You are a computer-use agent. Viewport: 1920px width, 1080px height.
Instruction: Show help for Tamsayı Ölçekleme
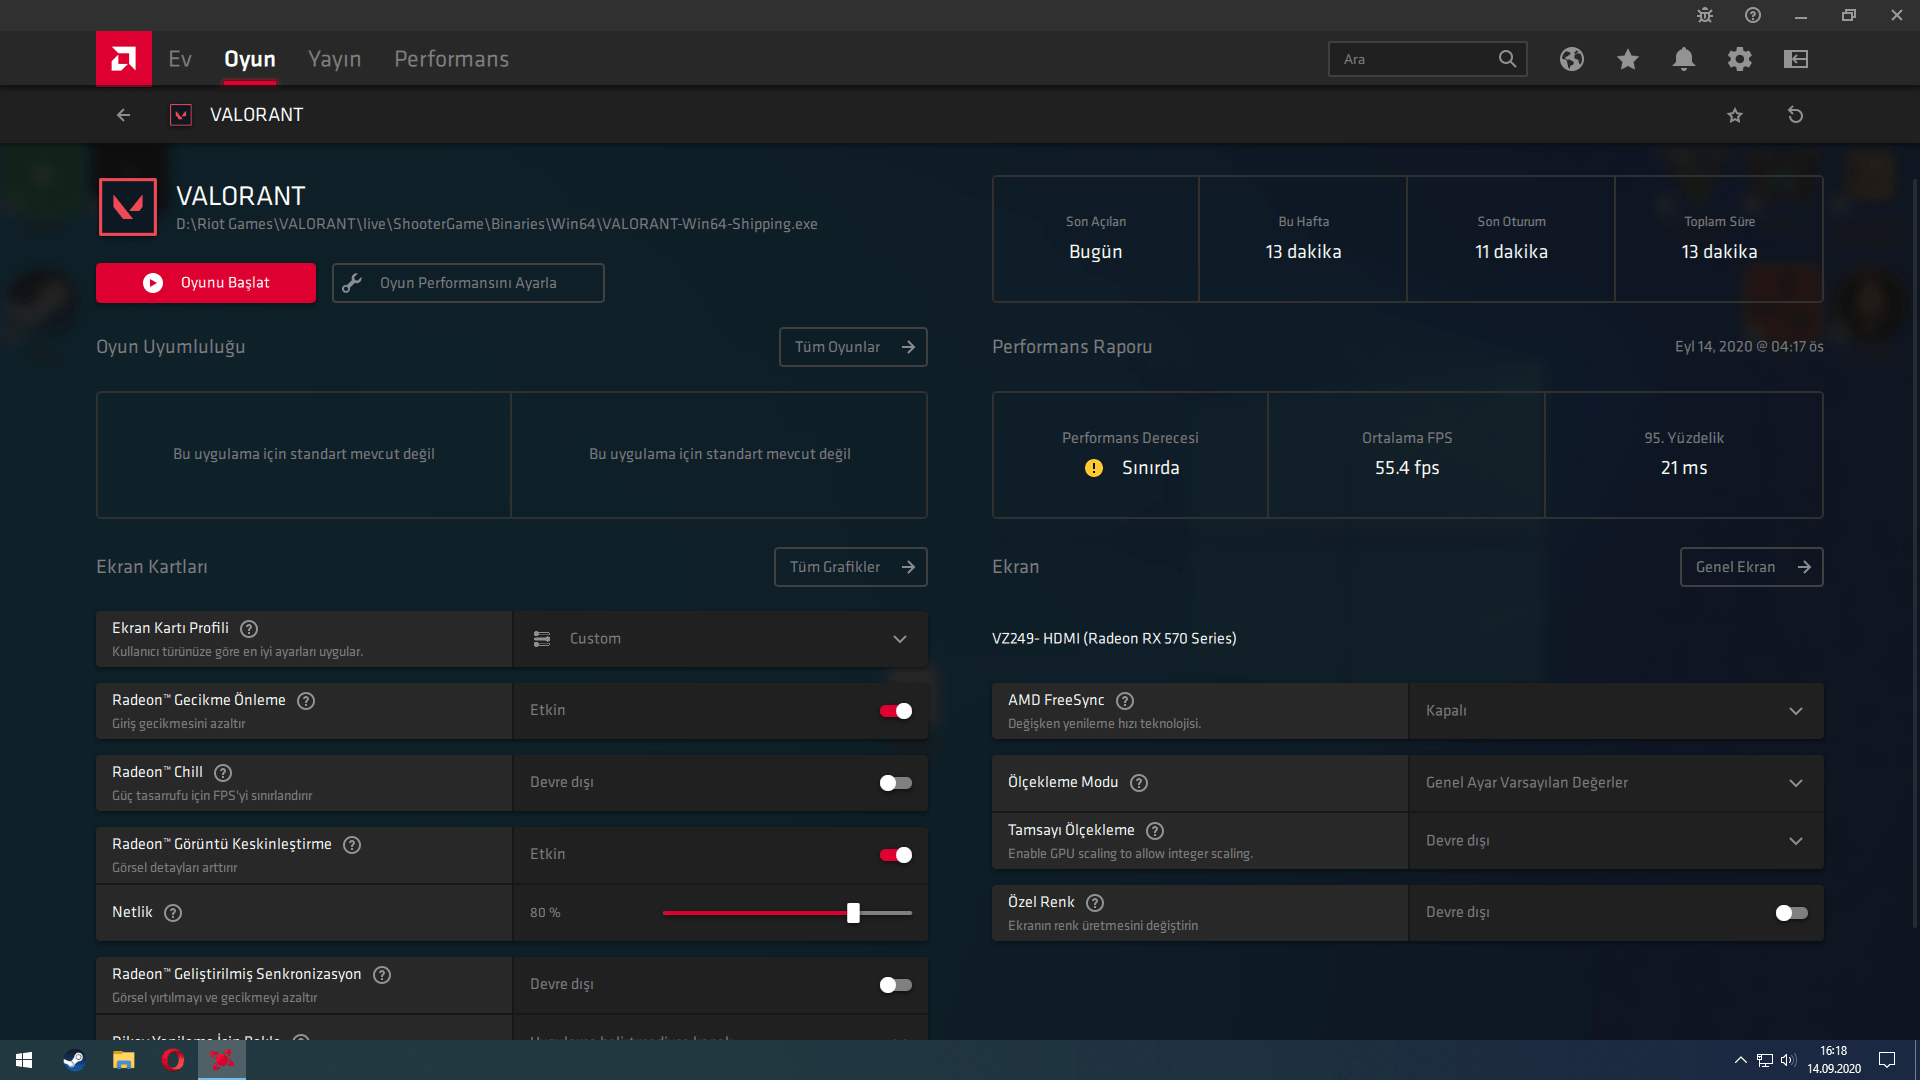(x=1155, y=831)
